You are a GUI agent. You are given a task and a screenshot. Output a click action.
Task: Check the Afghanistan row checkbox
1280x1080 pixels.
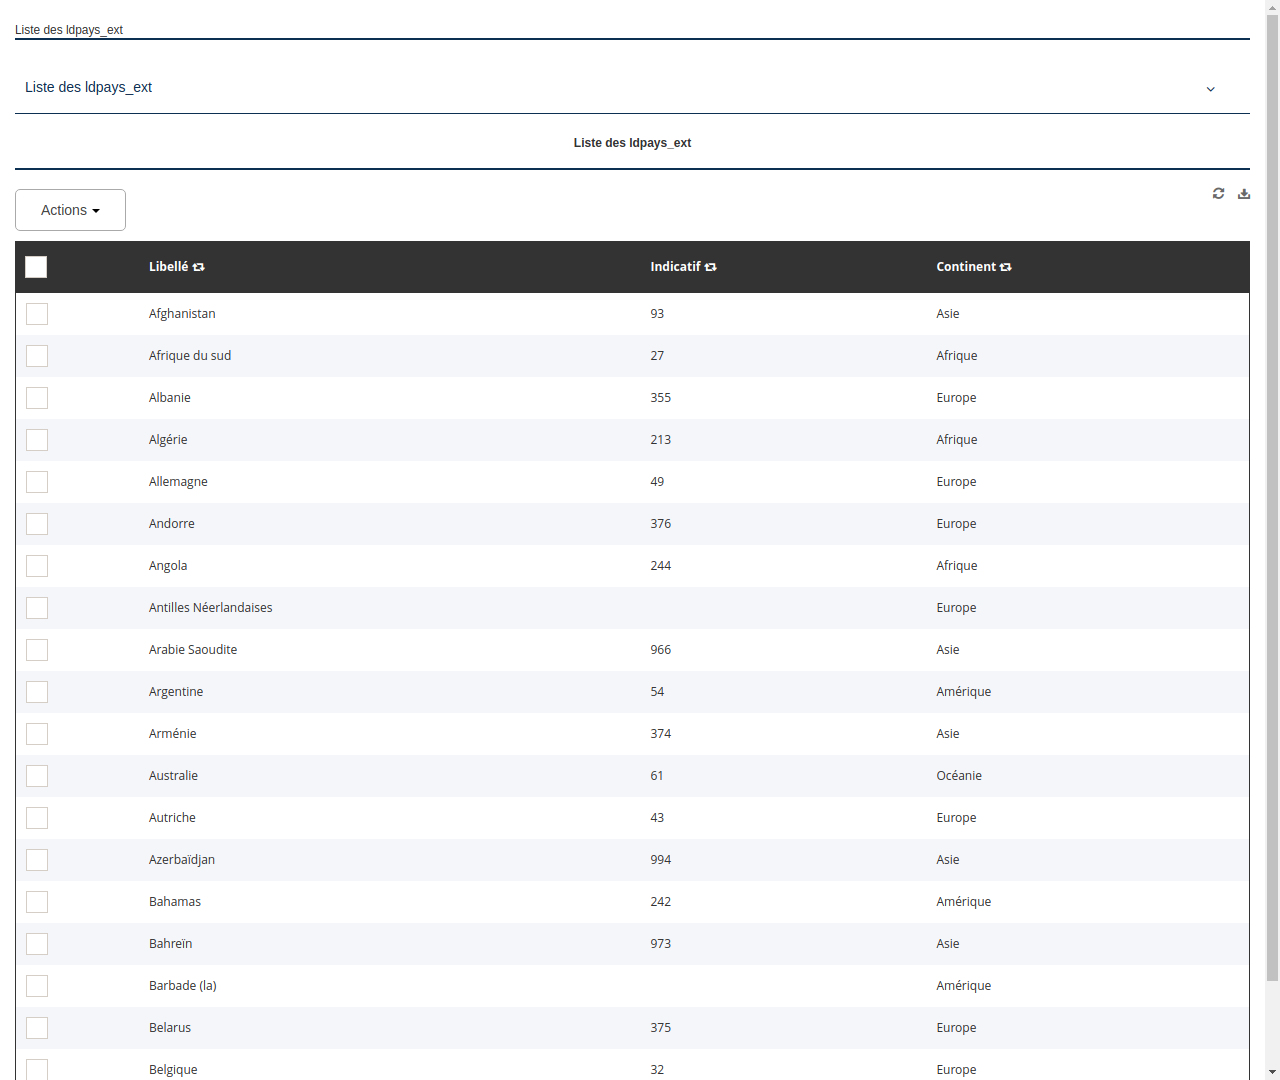(36, 313)
